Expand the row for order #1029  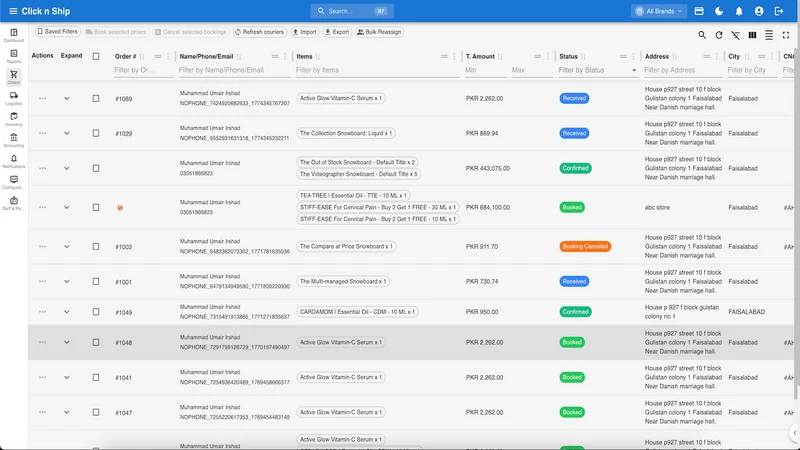(x=66, y=133)
